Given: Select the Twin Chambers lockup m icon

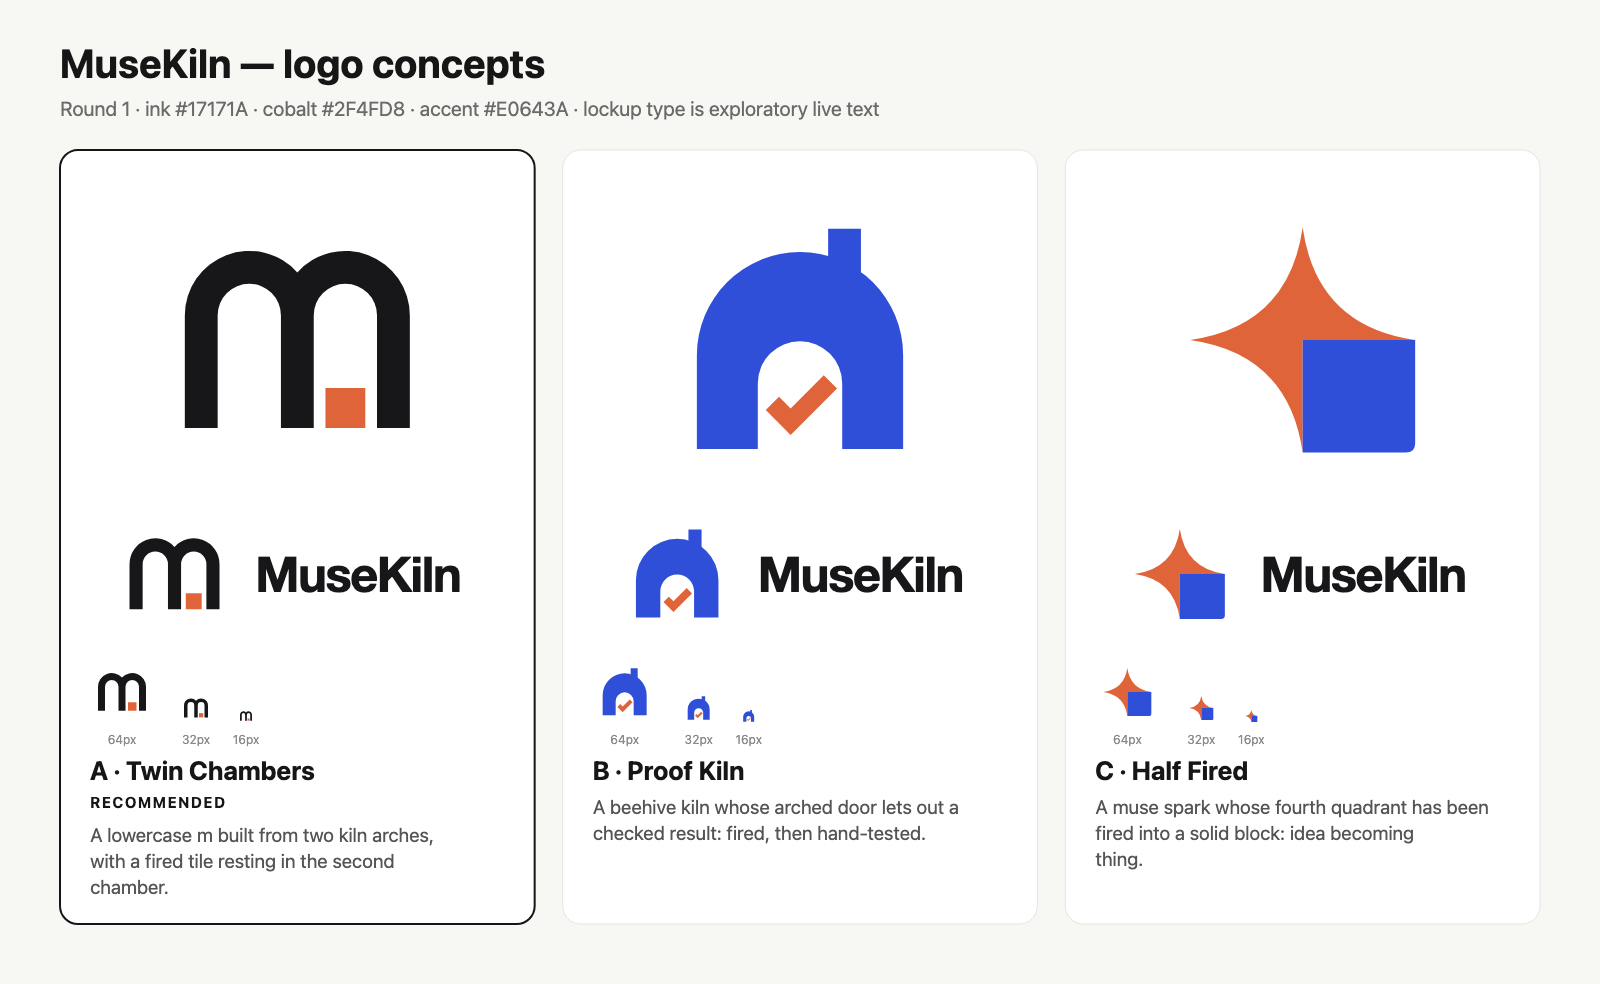Looking at the screenshot, I should (x=174, y=574).
